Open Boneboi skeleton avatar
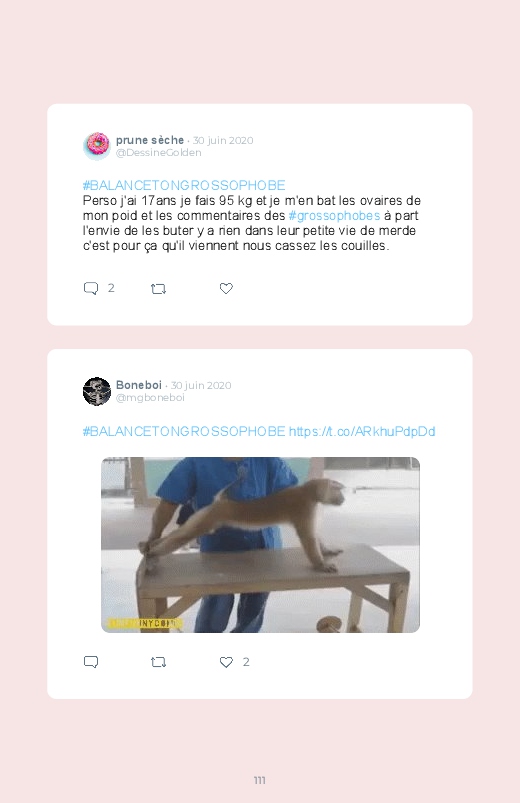 pyautogui.click(x=97, y=391)
